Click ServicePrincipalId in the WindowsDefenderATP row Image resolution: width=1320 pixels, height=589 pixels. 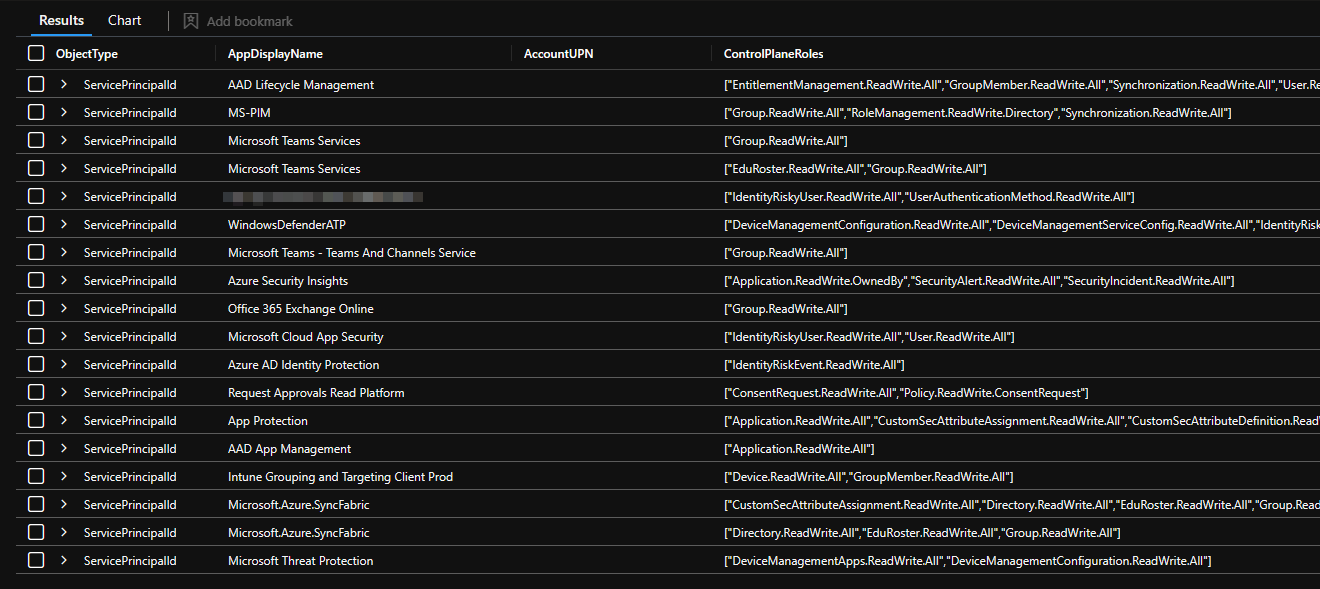[130, 225]
